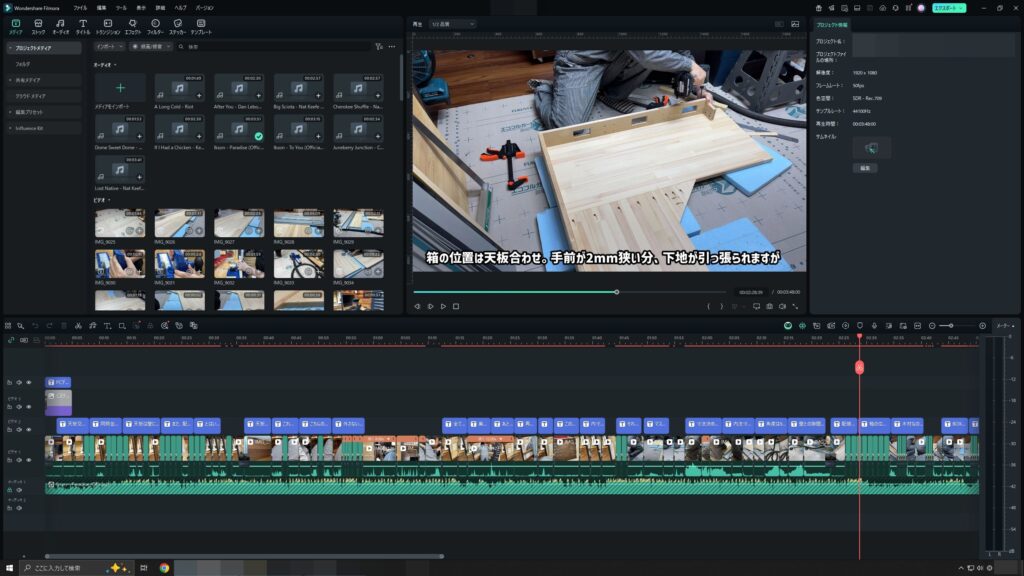Hide the top title track using eye icon

[x=29, y=382]
